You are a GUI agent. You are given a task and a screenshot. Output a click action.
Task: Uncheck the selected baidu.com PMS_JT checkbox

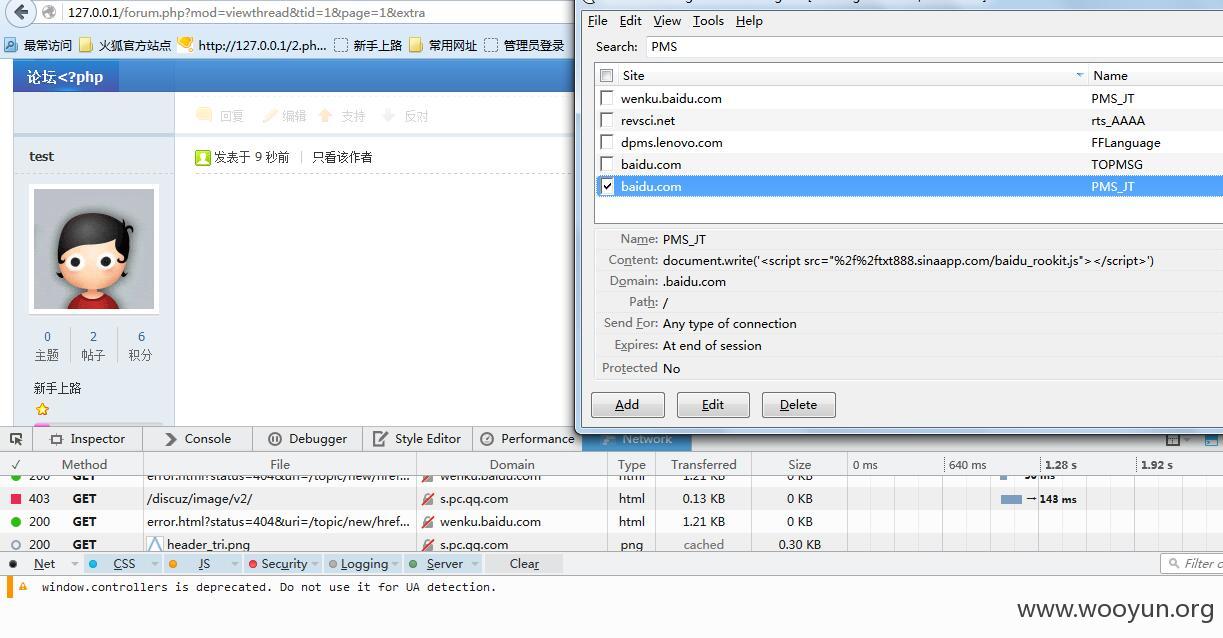click(607, 186)
